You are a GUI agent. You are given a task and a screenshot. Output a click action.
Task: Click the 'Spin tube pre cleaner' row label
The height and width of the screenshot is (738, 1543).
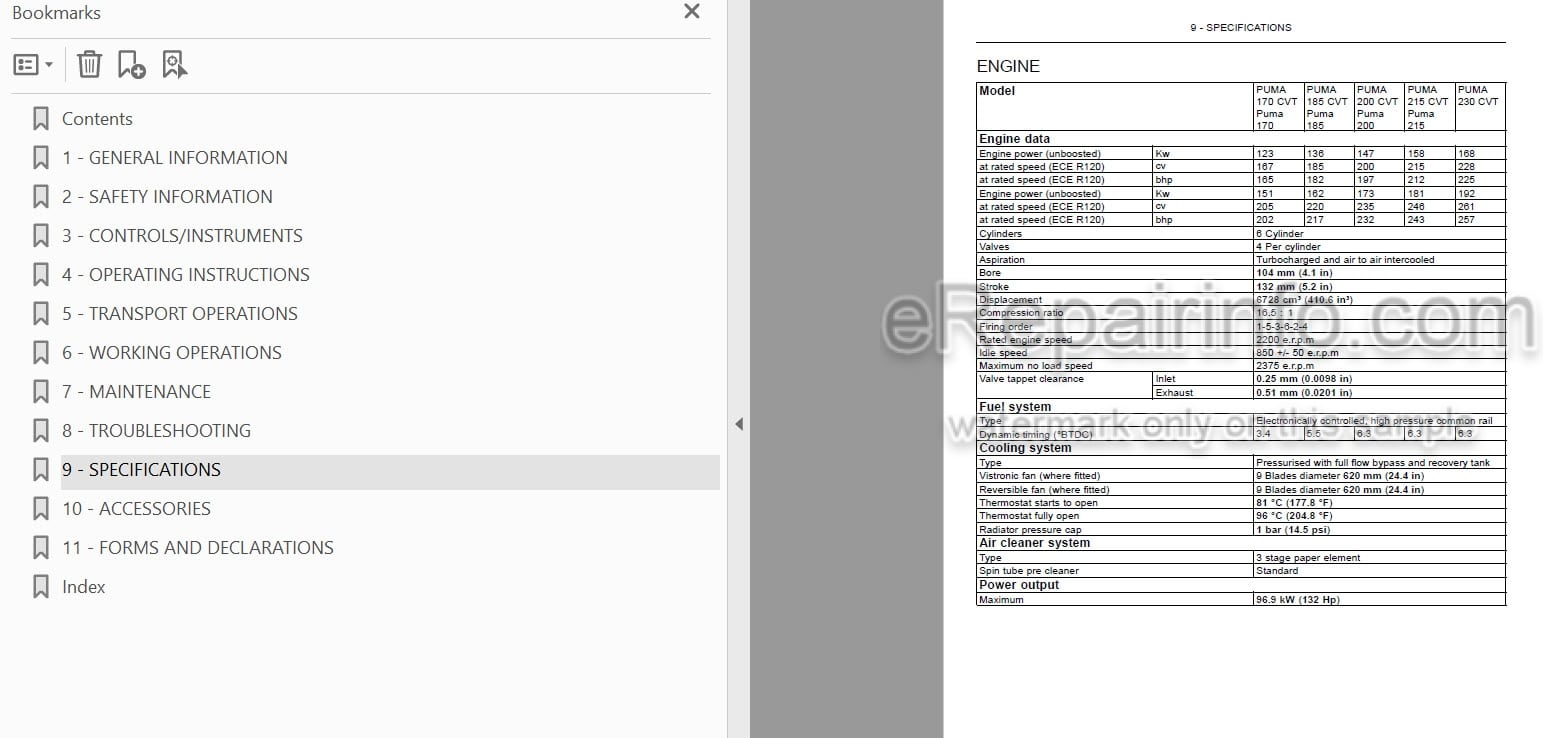1029,571
